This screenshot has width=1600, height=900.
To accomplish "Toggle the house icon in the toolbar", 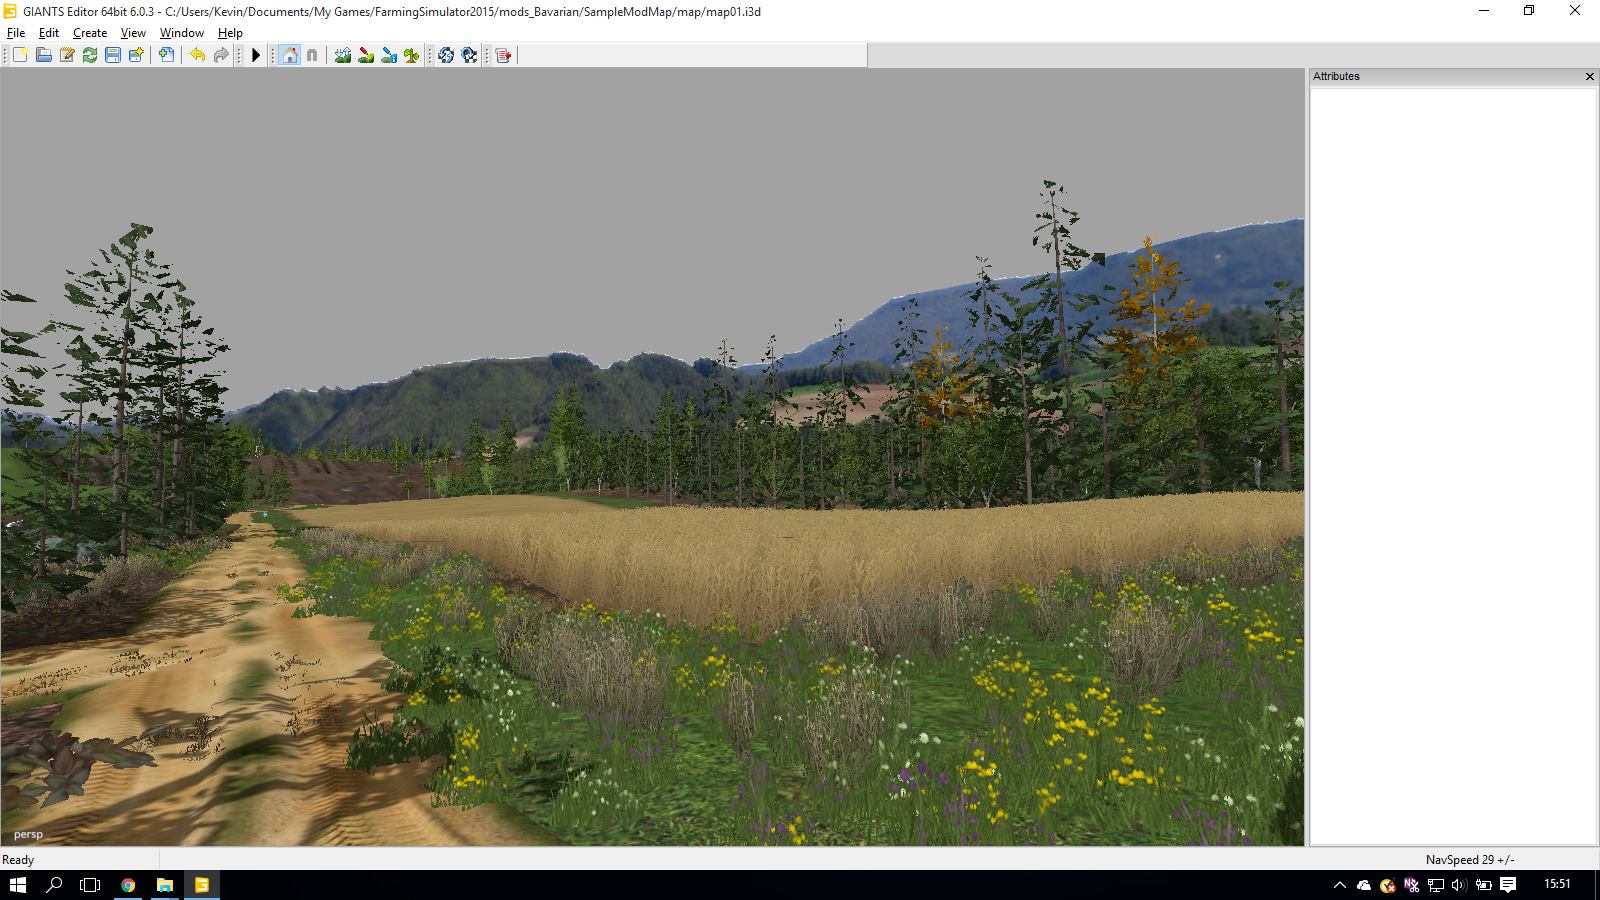I will click(290, 55).
